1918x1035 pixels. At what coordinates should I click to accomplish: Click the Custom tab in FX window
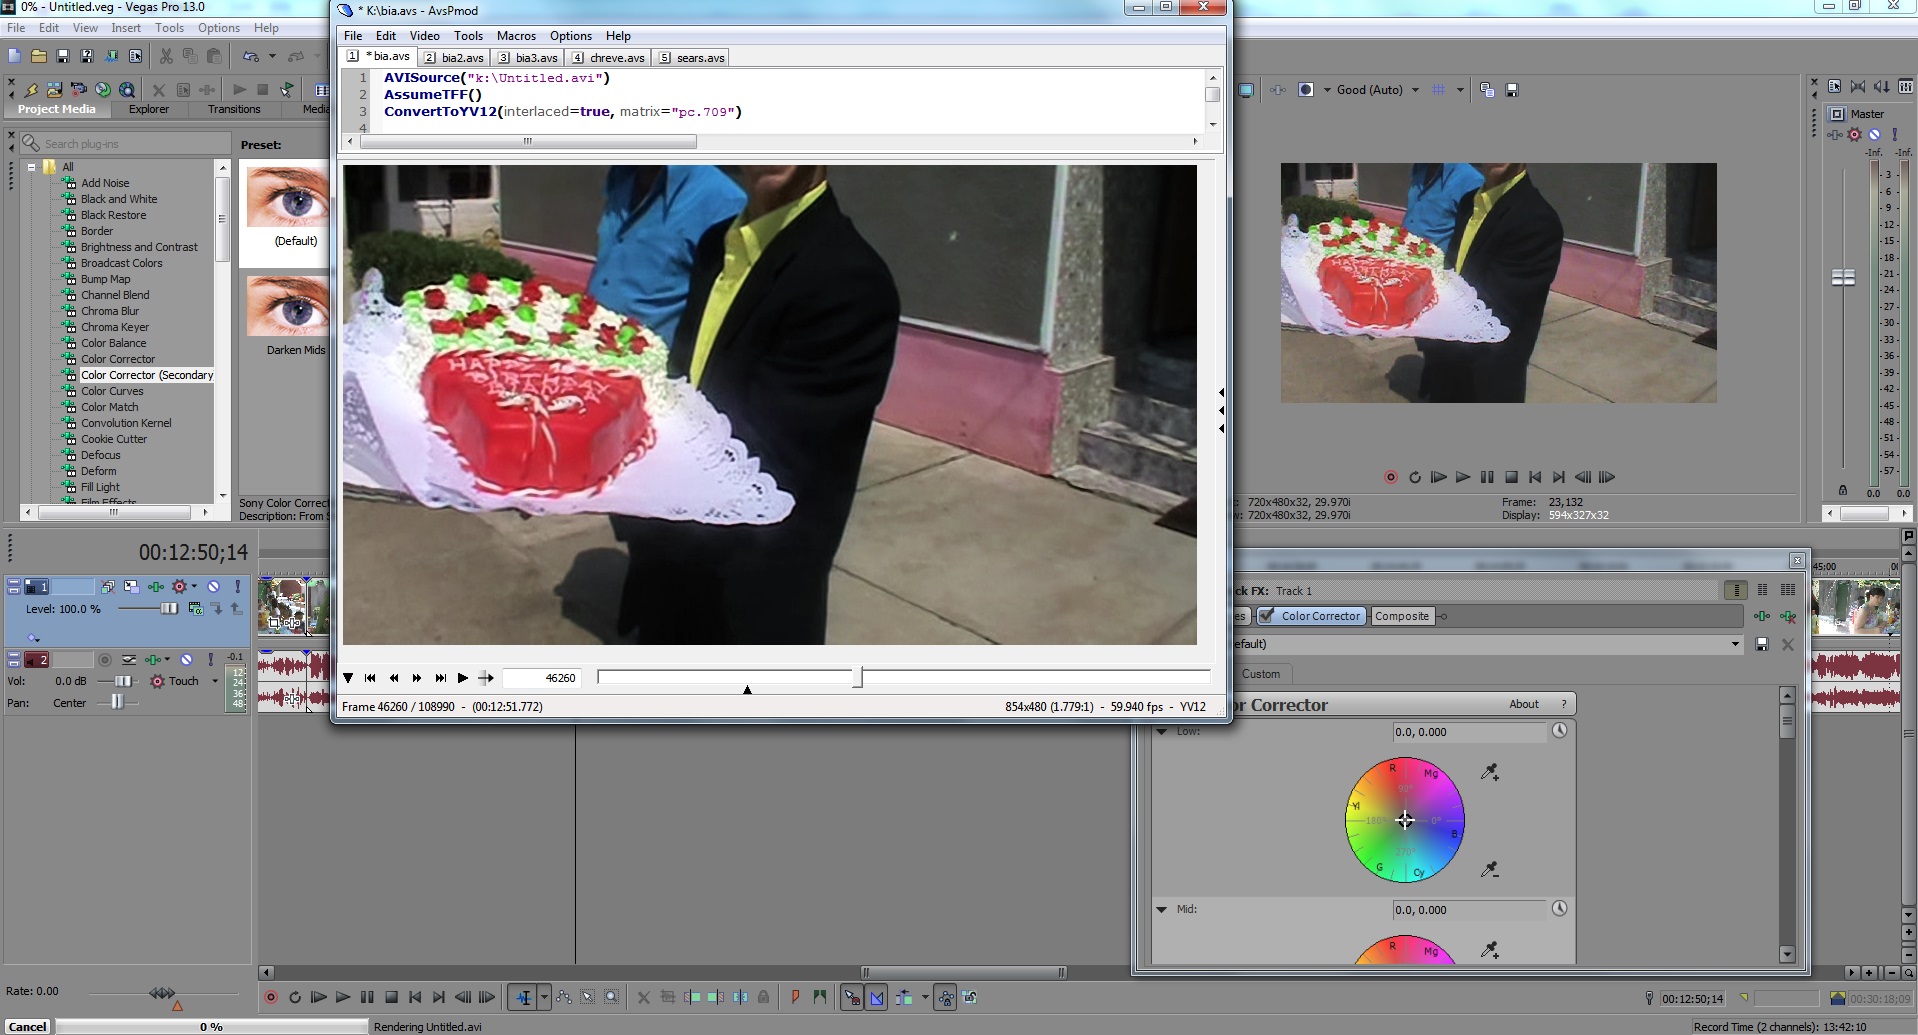[1260, 674]
